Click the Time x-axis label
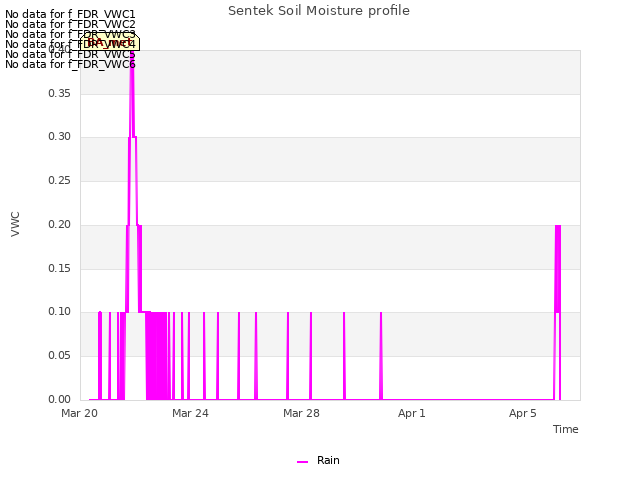 point(566,429)
